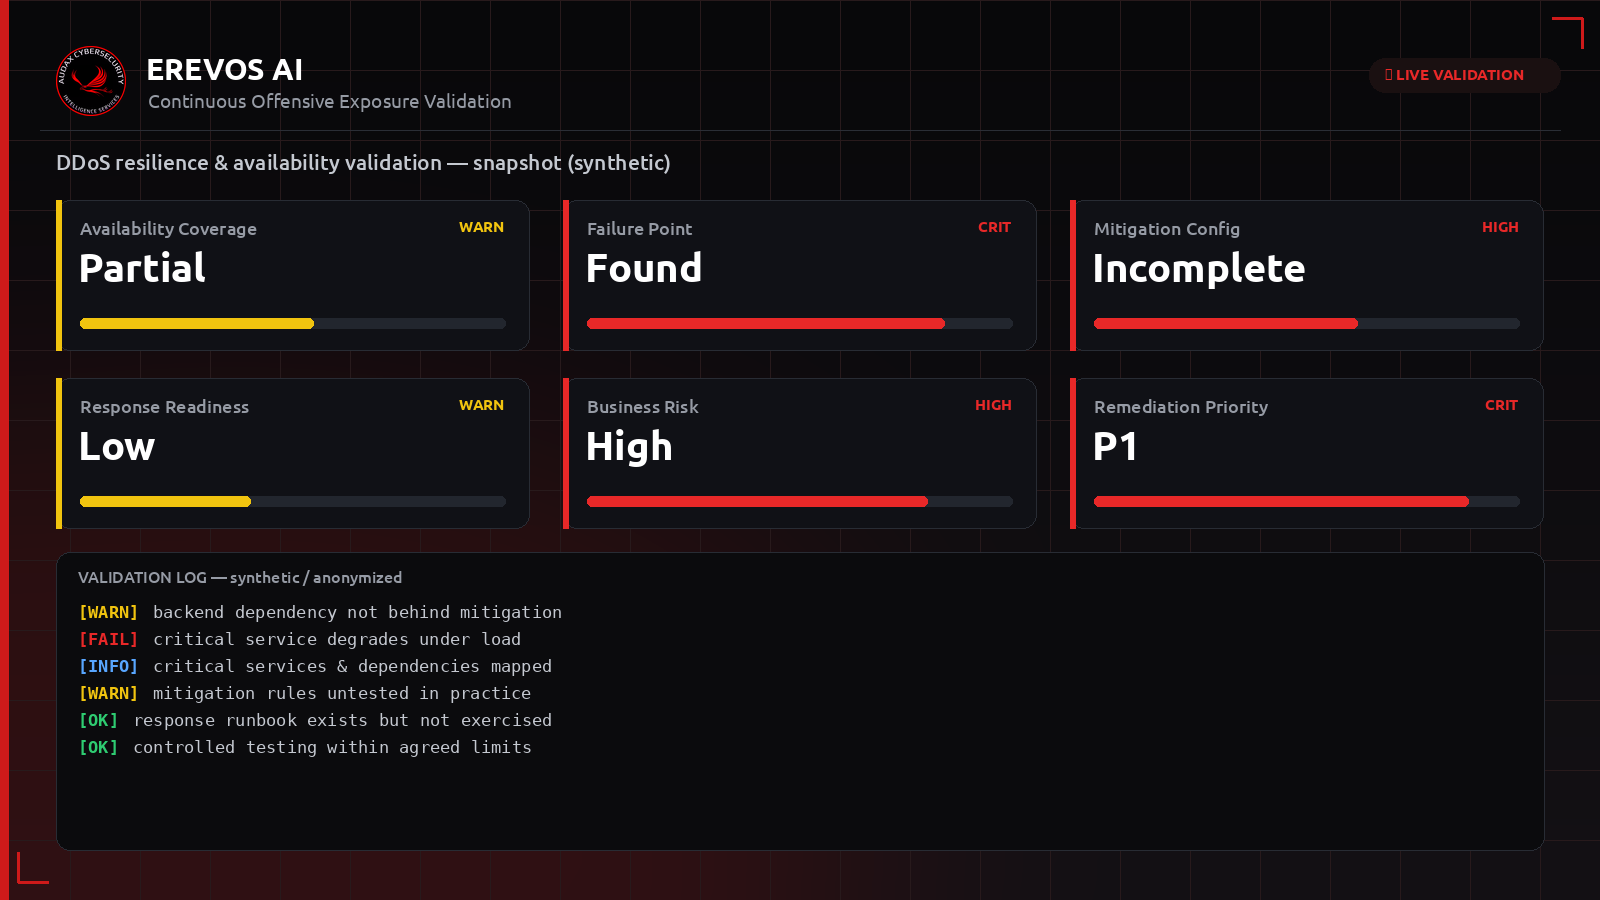Click the Found value text
Image resolution: width=1600 pixels, height=900 pixels.
coord(644,268)
